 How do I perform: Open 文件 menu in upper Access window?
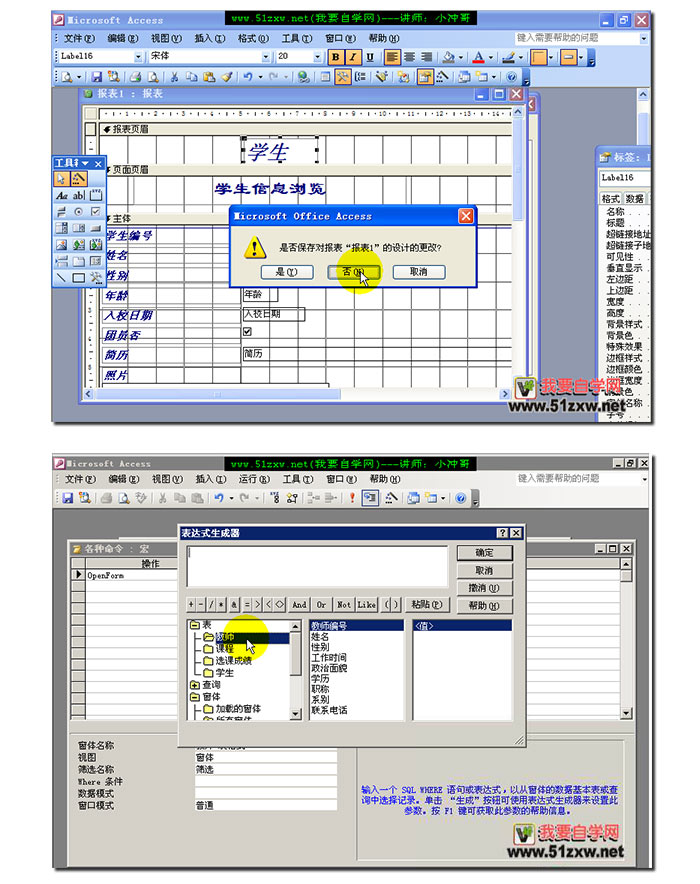(x=79, y=38)
